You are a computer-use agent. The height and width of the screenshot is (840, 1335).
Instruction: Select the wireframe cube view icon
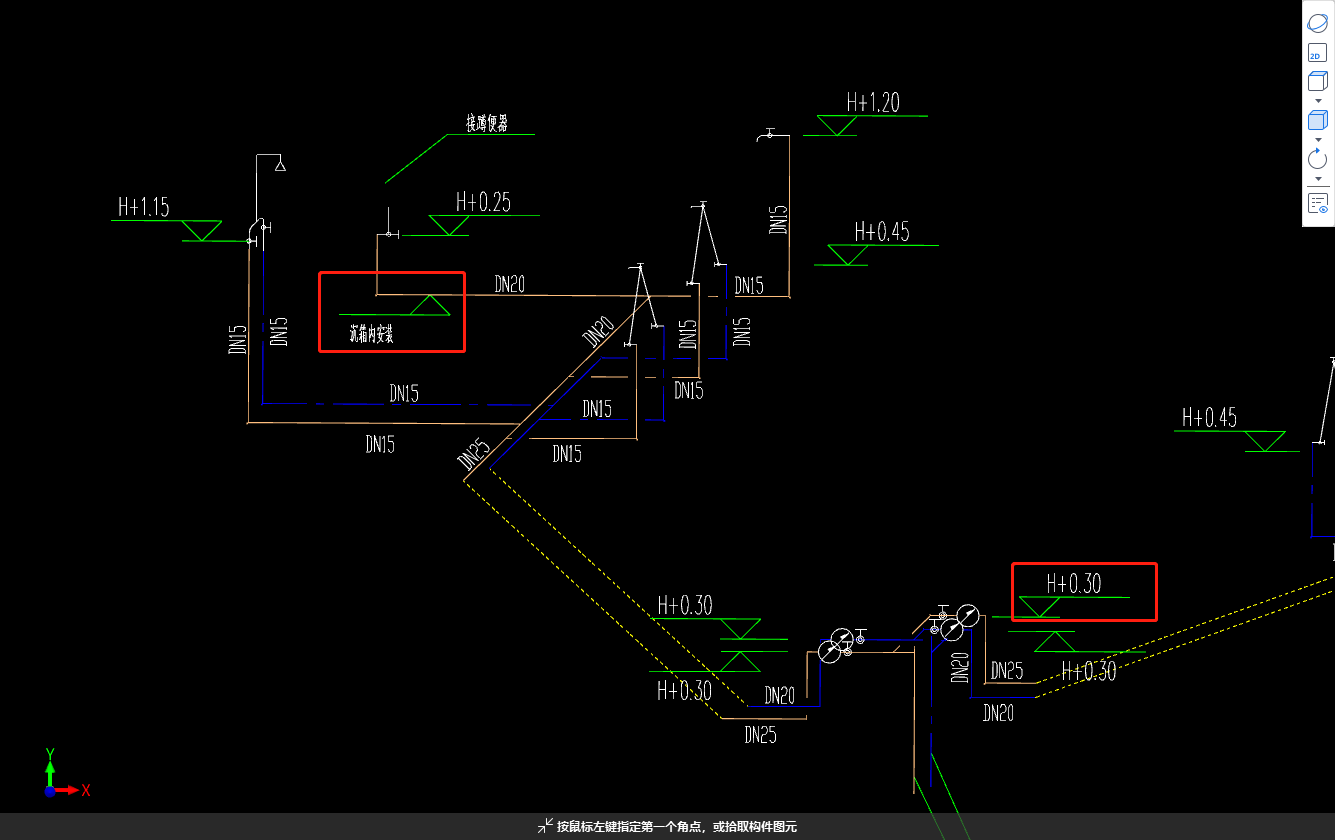[1318, 82]
